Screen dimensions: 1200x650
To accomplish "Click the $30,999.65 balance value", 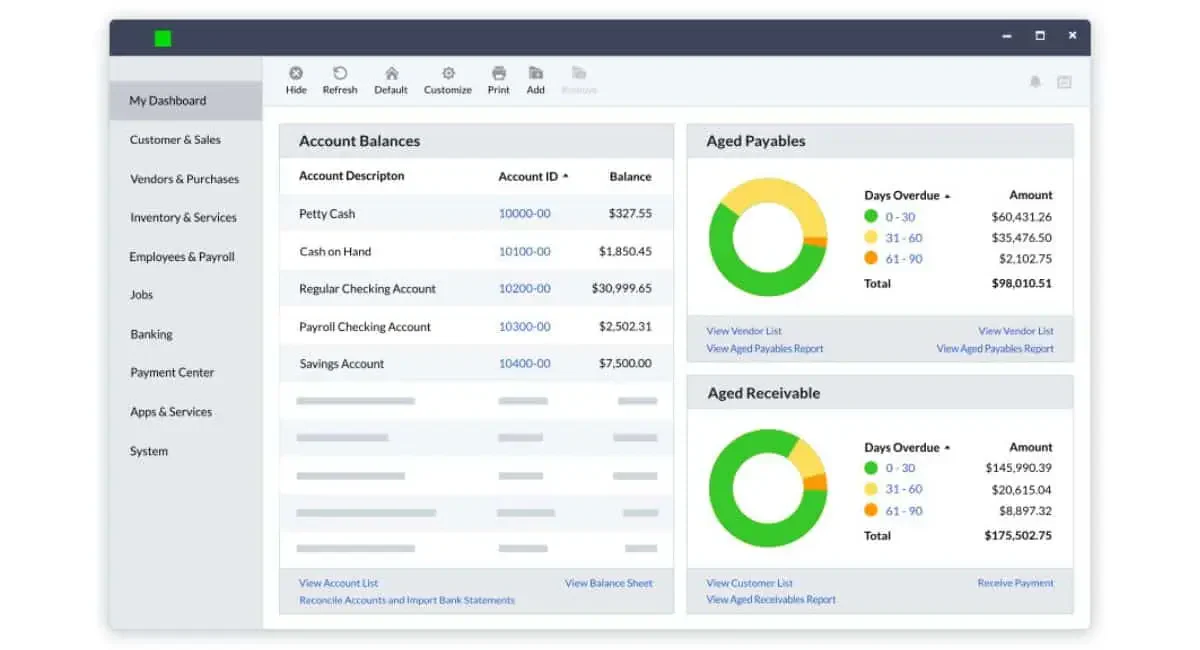I will 622,288.
